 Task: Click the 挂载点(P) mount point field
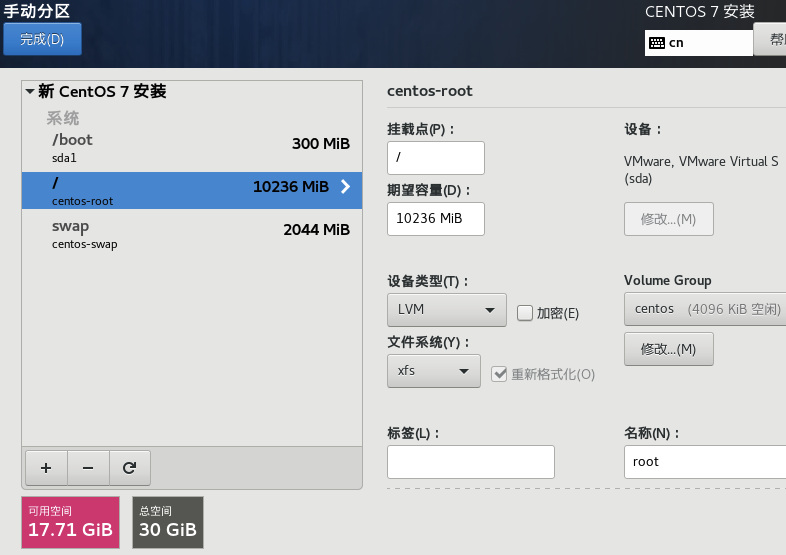click(x=436, y=158)
